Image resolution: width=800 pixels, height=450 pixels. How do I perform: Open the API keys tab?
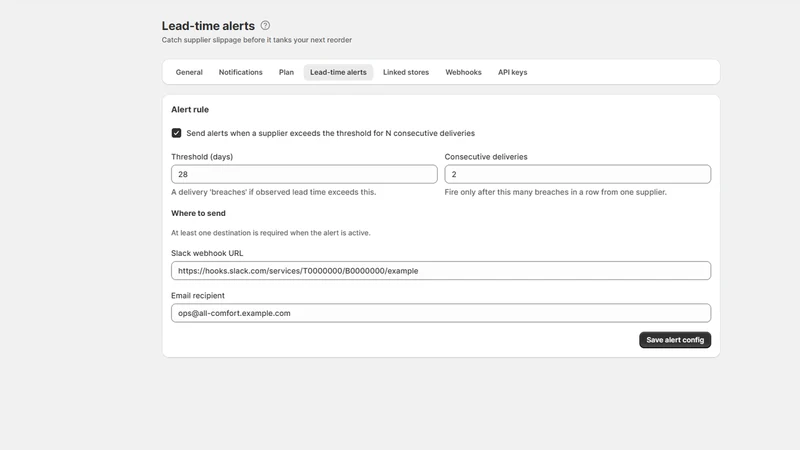(x=512, y=72)
